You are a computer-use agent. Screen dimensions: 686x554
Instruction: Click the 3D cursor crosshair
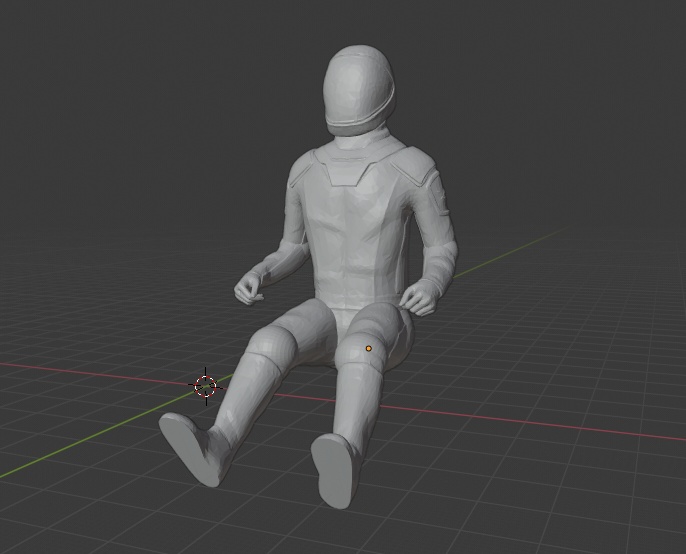[206, 386]
